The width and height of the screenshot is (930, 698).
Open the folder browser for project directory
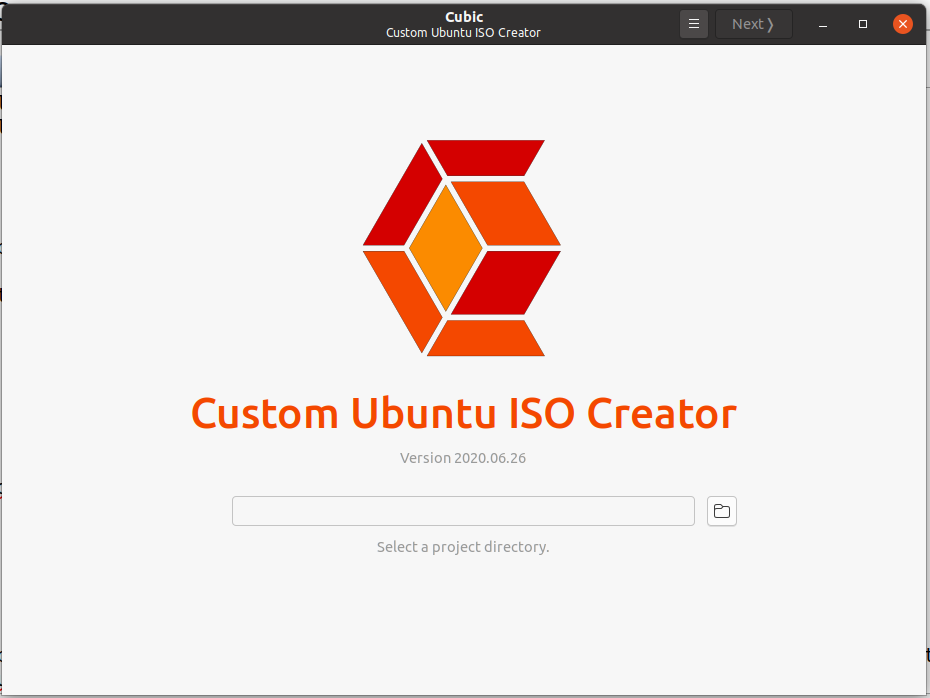721,511
